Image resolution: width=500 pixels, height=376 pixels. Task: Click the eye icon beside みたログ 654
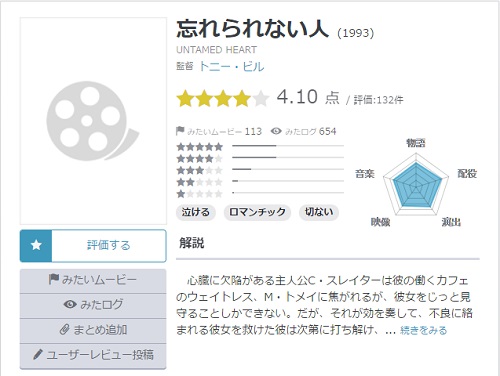(276, 131)
